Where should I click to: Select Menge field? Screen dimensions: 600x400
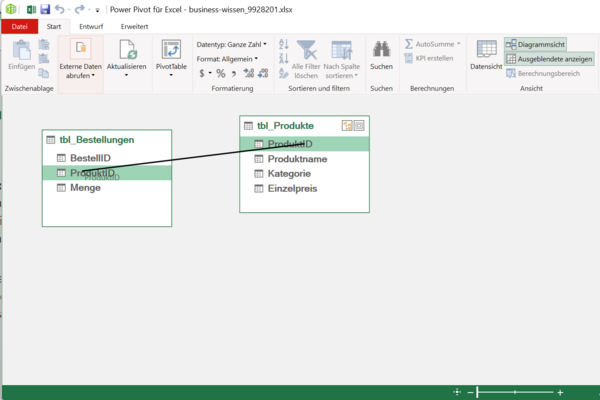(x=107, y=188)
